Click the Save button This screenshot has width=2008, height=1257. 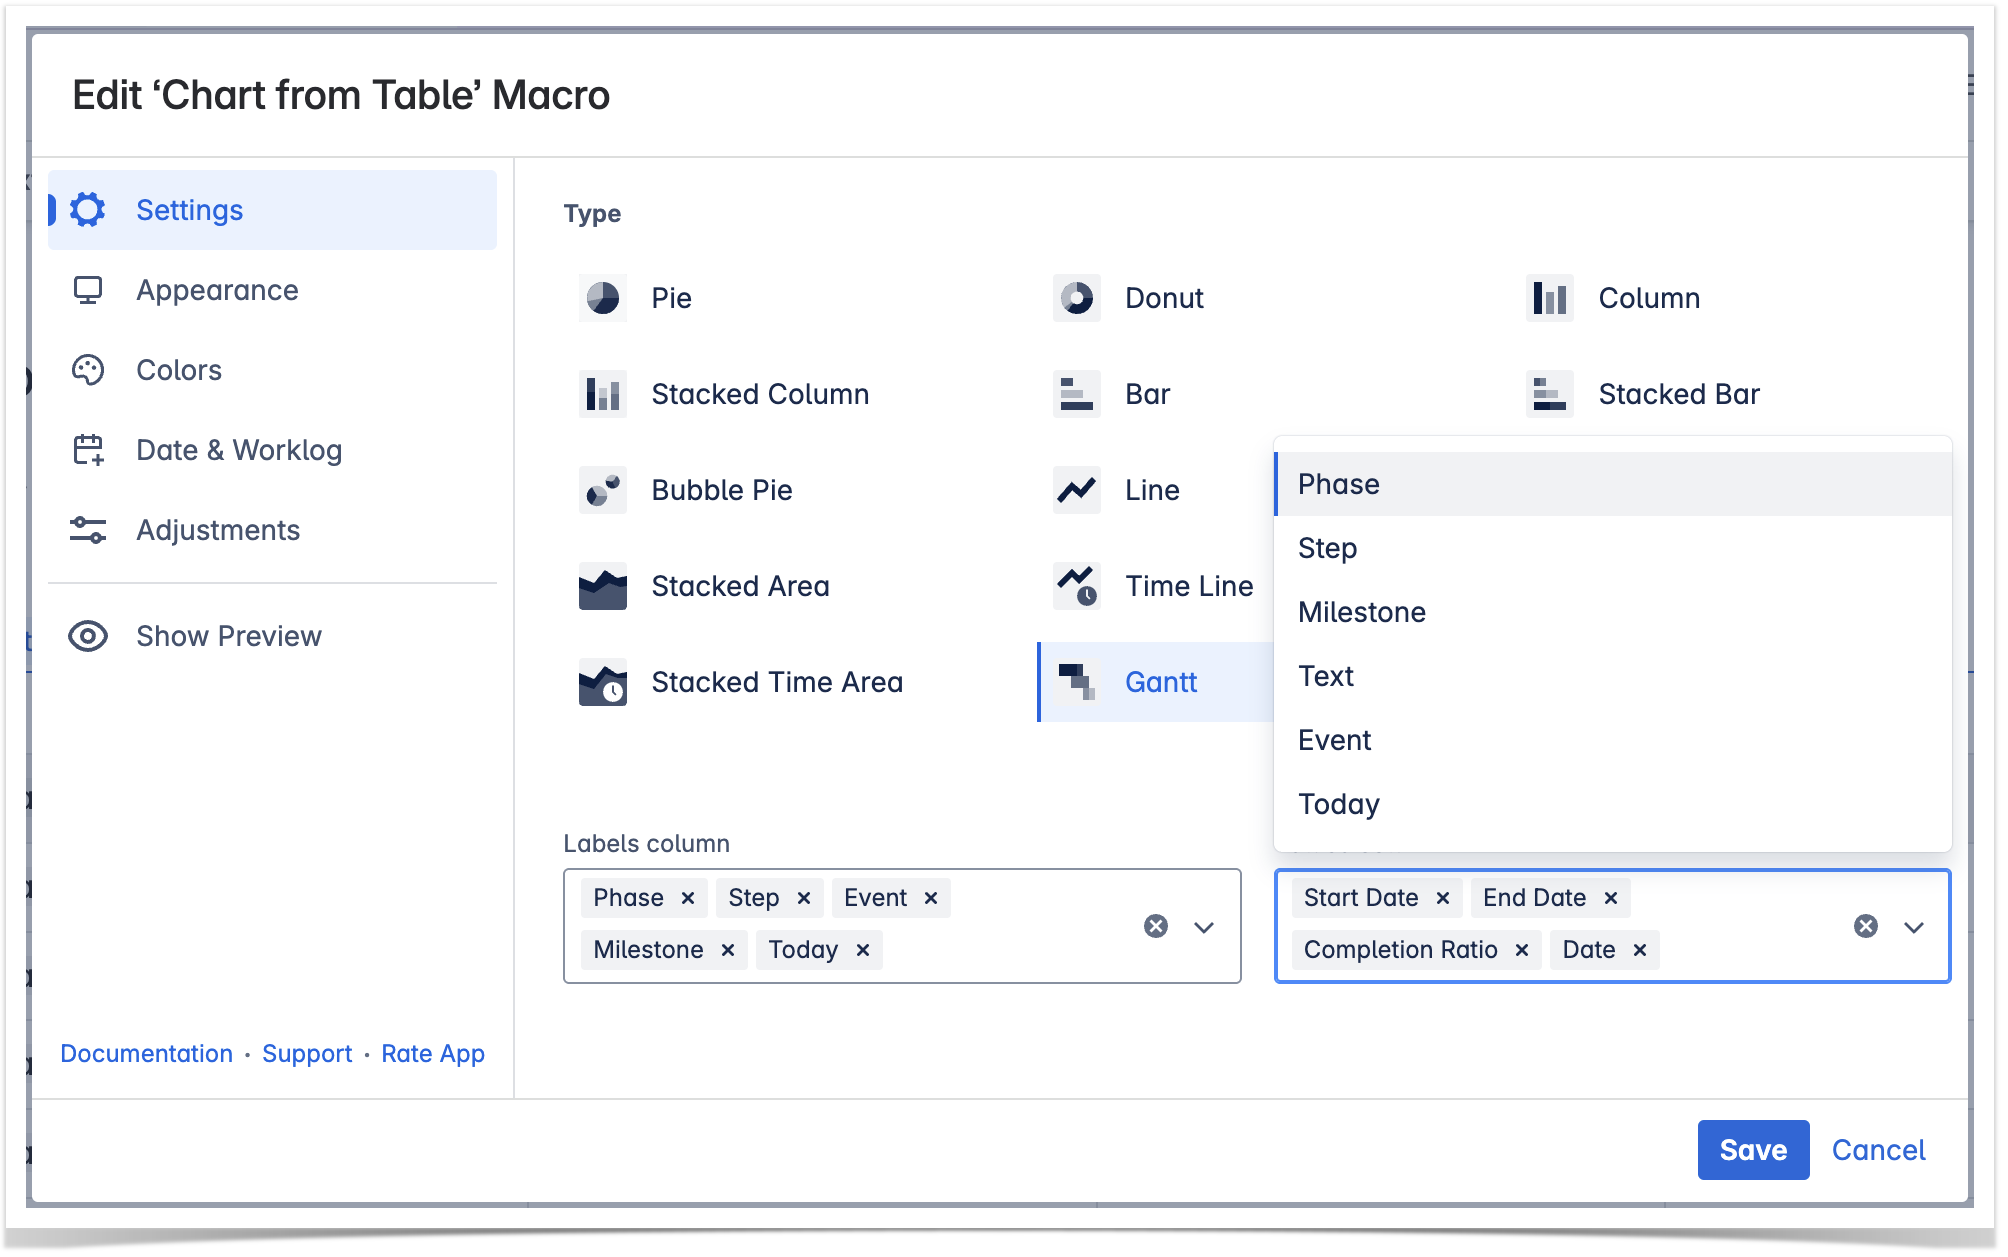tap(1752, 1150)
